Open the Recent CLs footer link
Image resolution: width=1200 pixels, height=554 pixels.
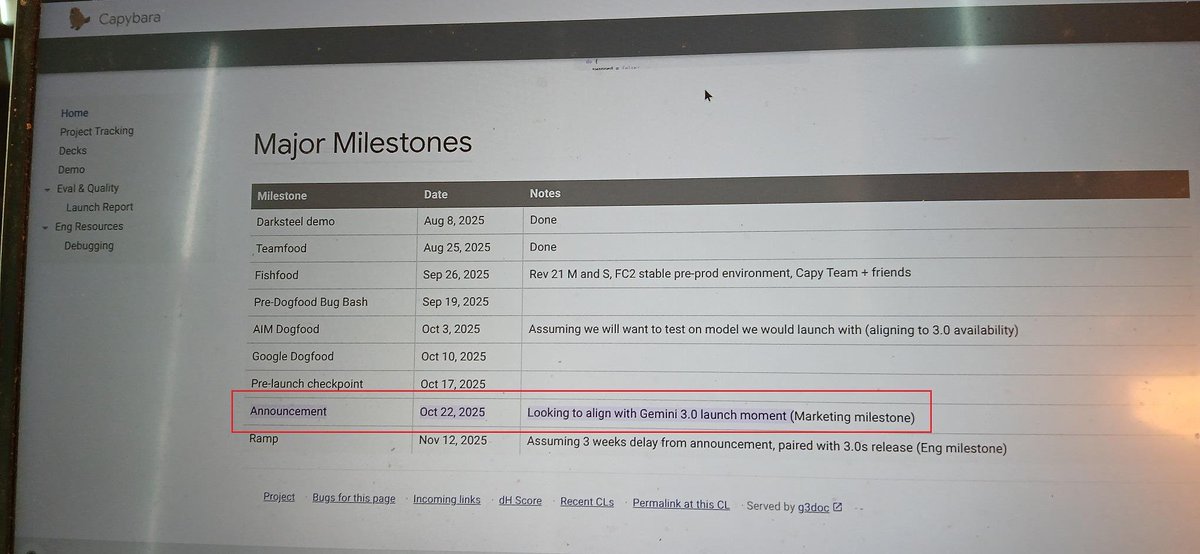[x=587, y=502]
